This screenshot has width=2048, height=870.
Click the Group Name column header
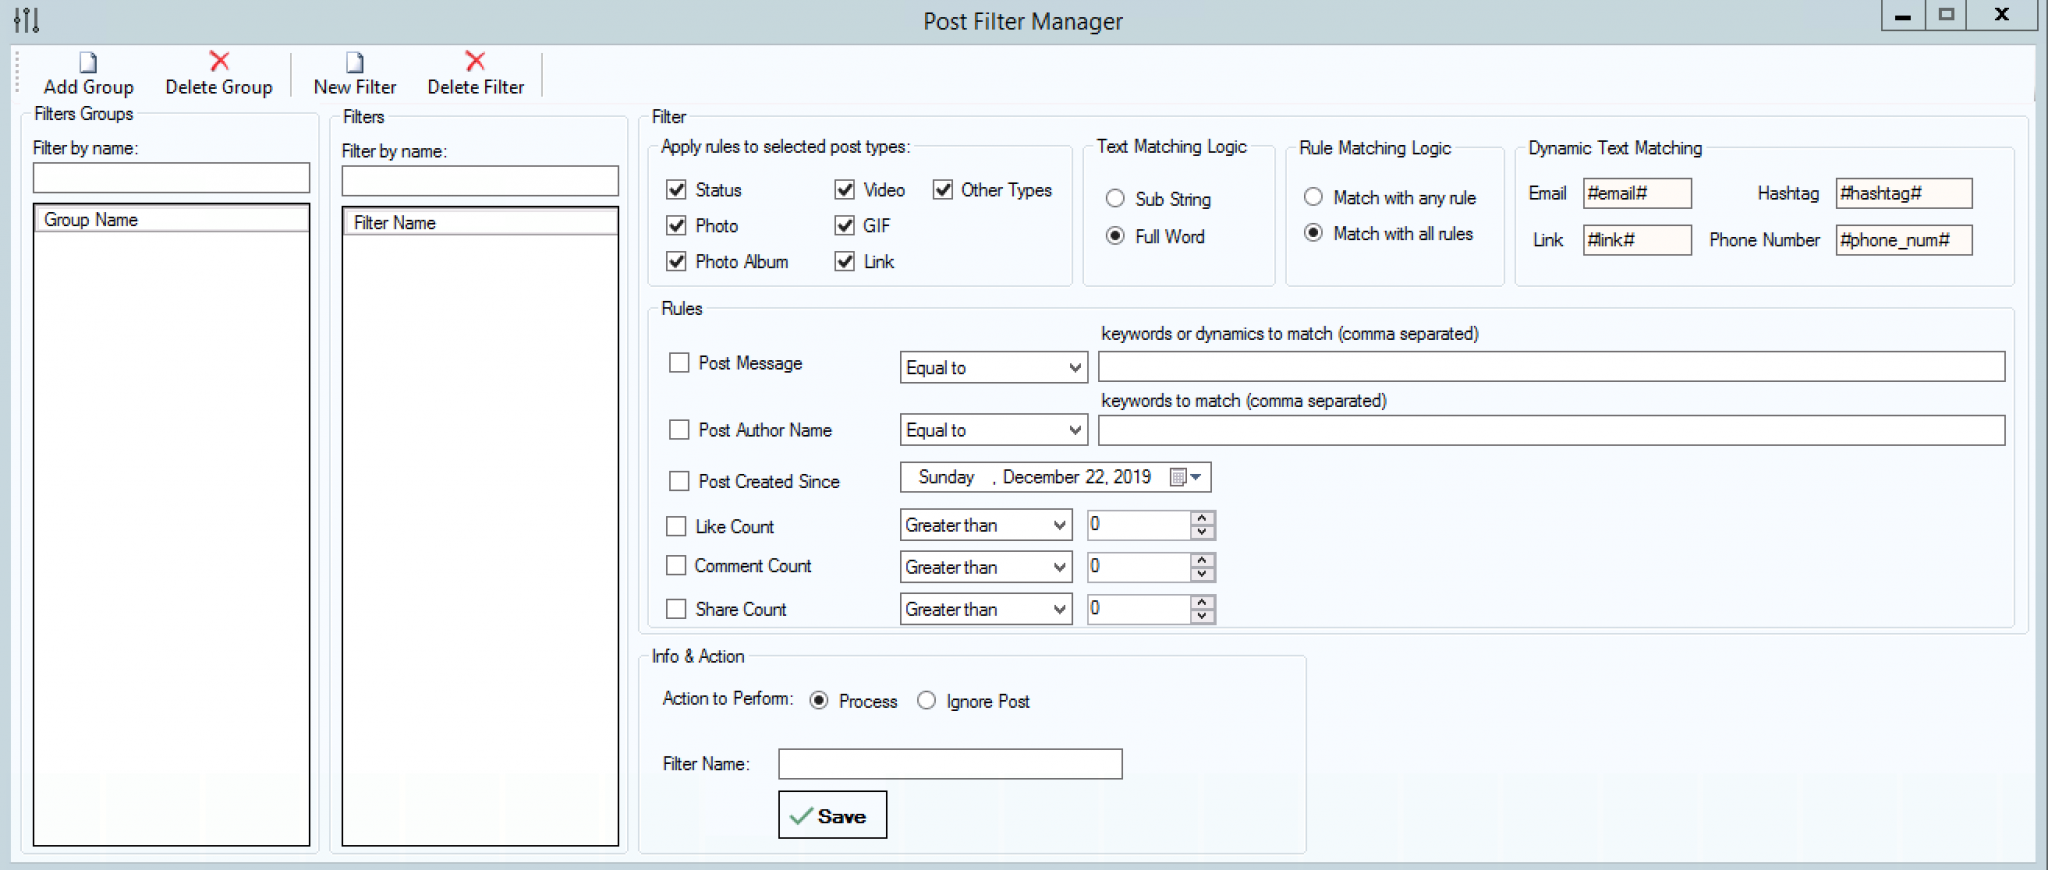(171, 220)
